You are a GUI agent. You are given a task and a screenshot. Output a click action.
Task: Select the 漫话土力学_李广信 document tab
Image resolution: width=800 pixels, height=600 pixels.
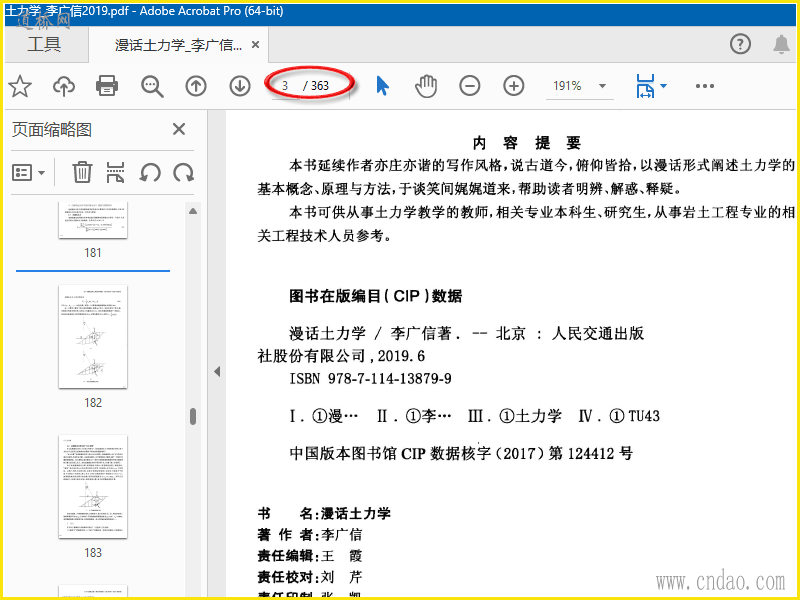coord(179,45)
